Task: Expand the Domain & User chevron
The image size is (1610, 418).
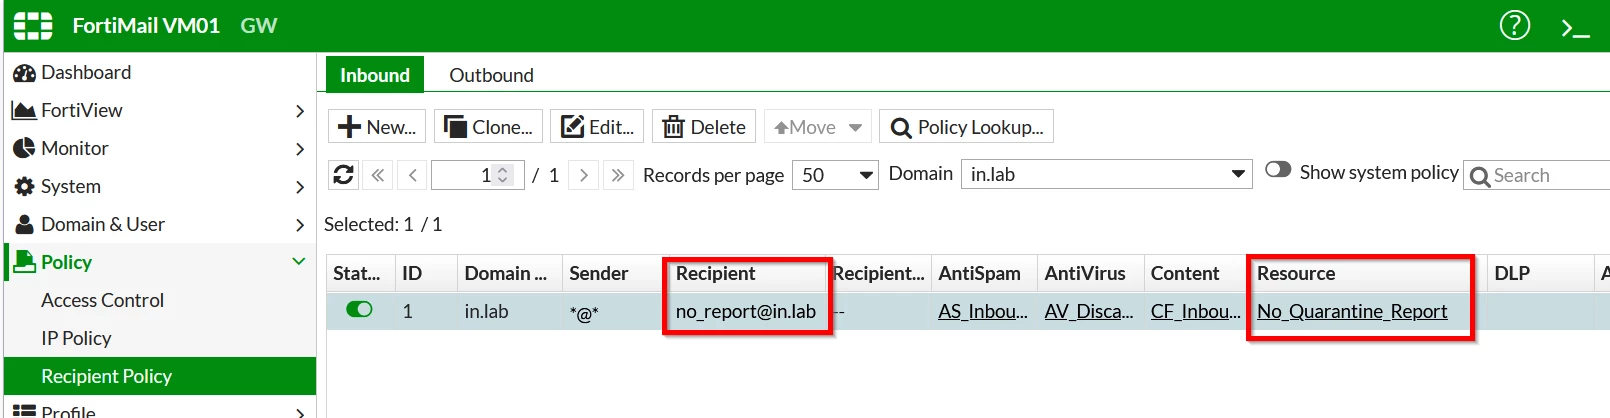Action: point(299,225)
